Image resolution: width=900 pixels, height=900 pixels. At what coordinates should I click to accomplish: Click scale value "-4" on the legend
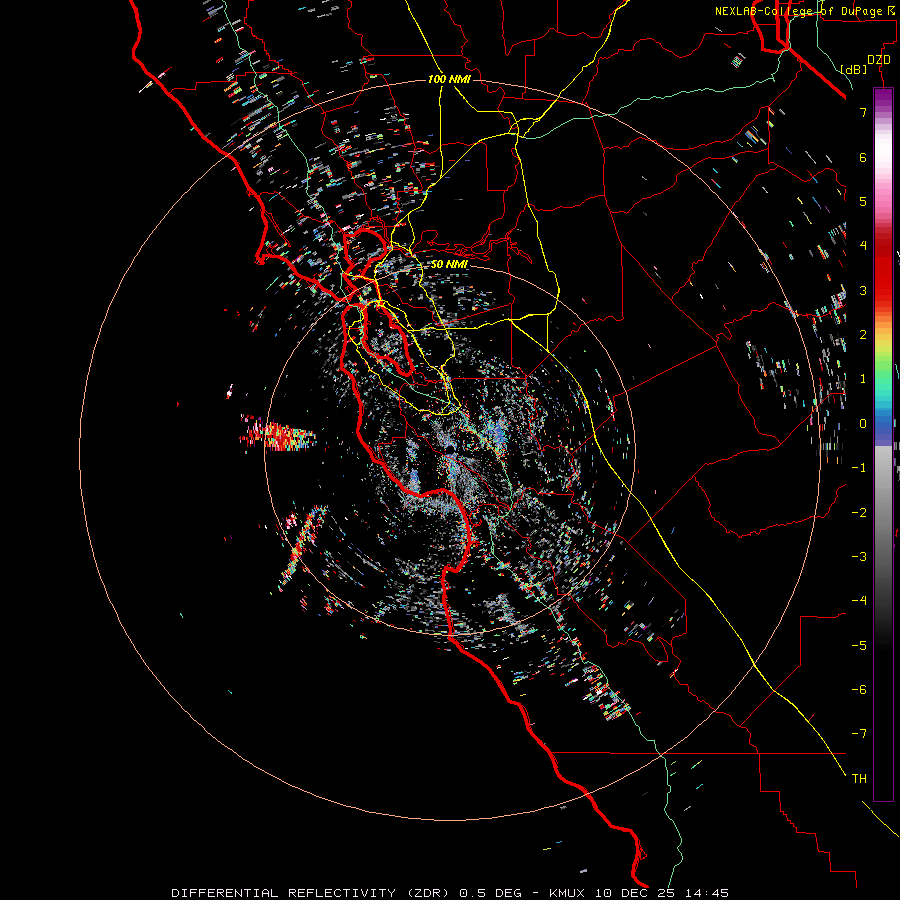(859, 601)
